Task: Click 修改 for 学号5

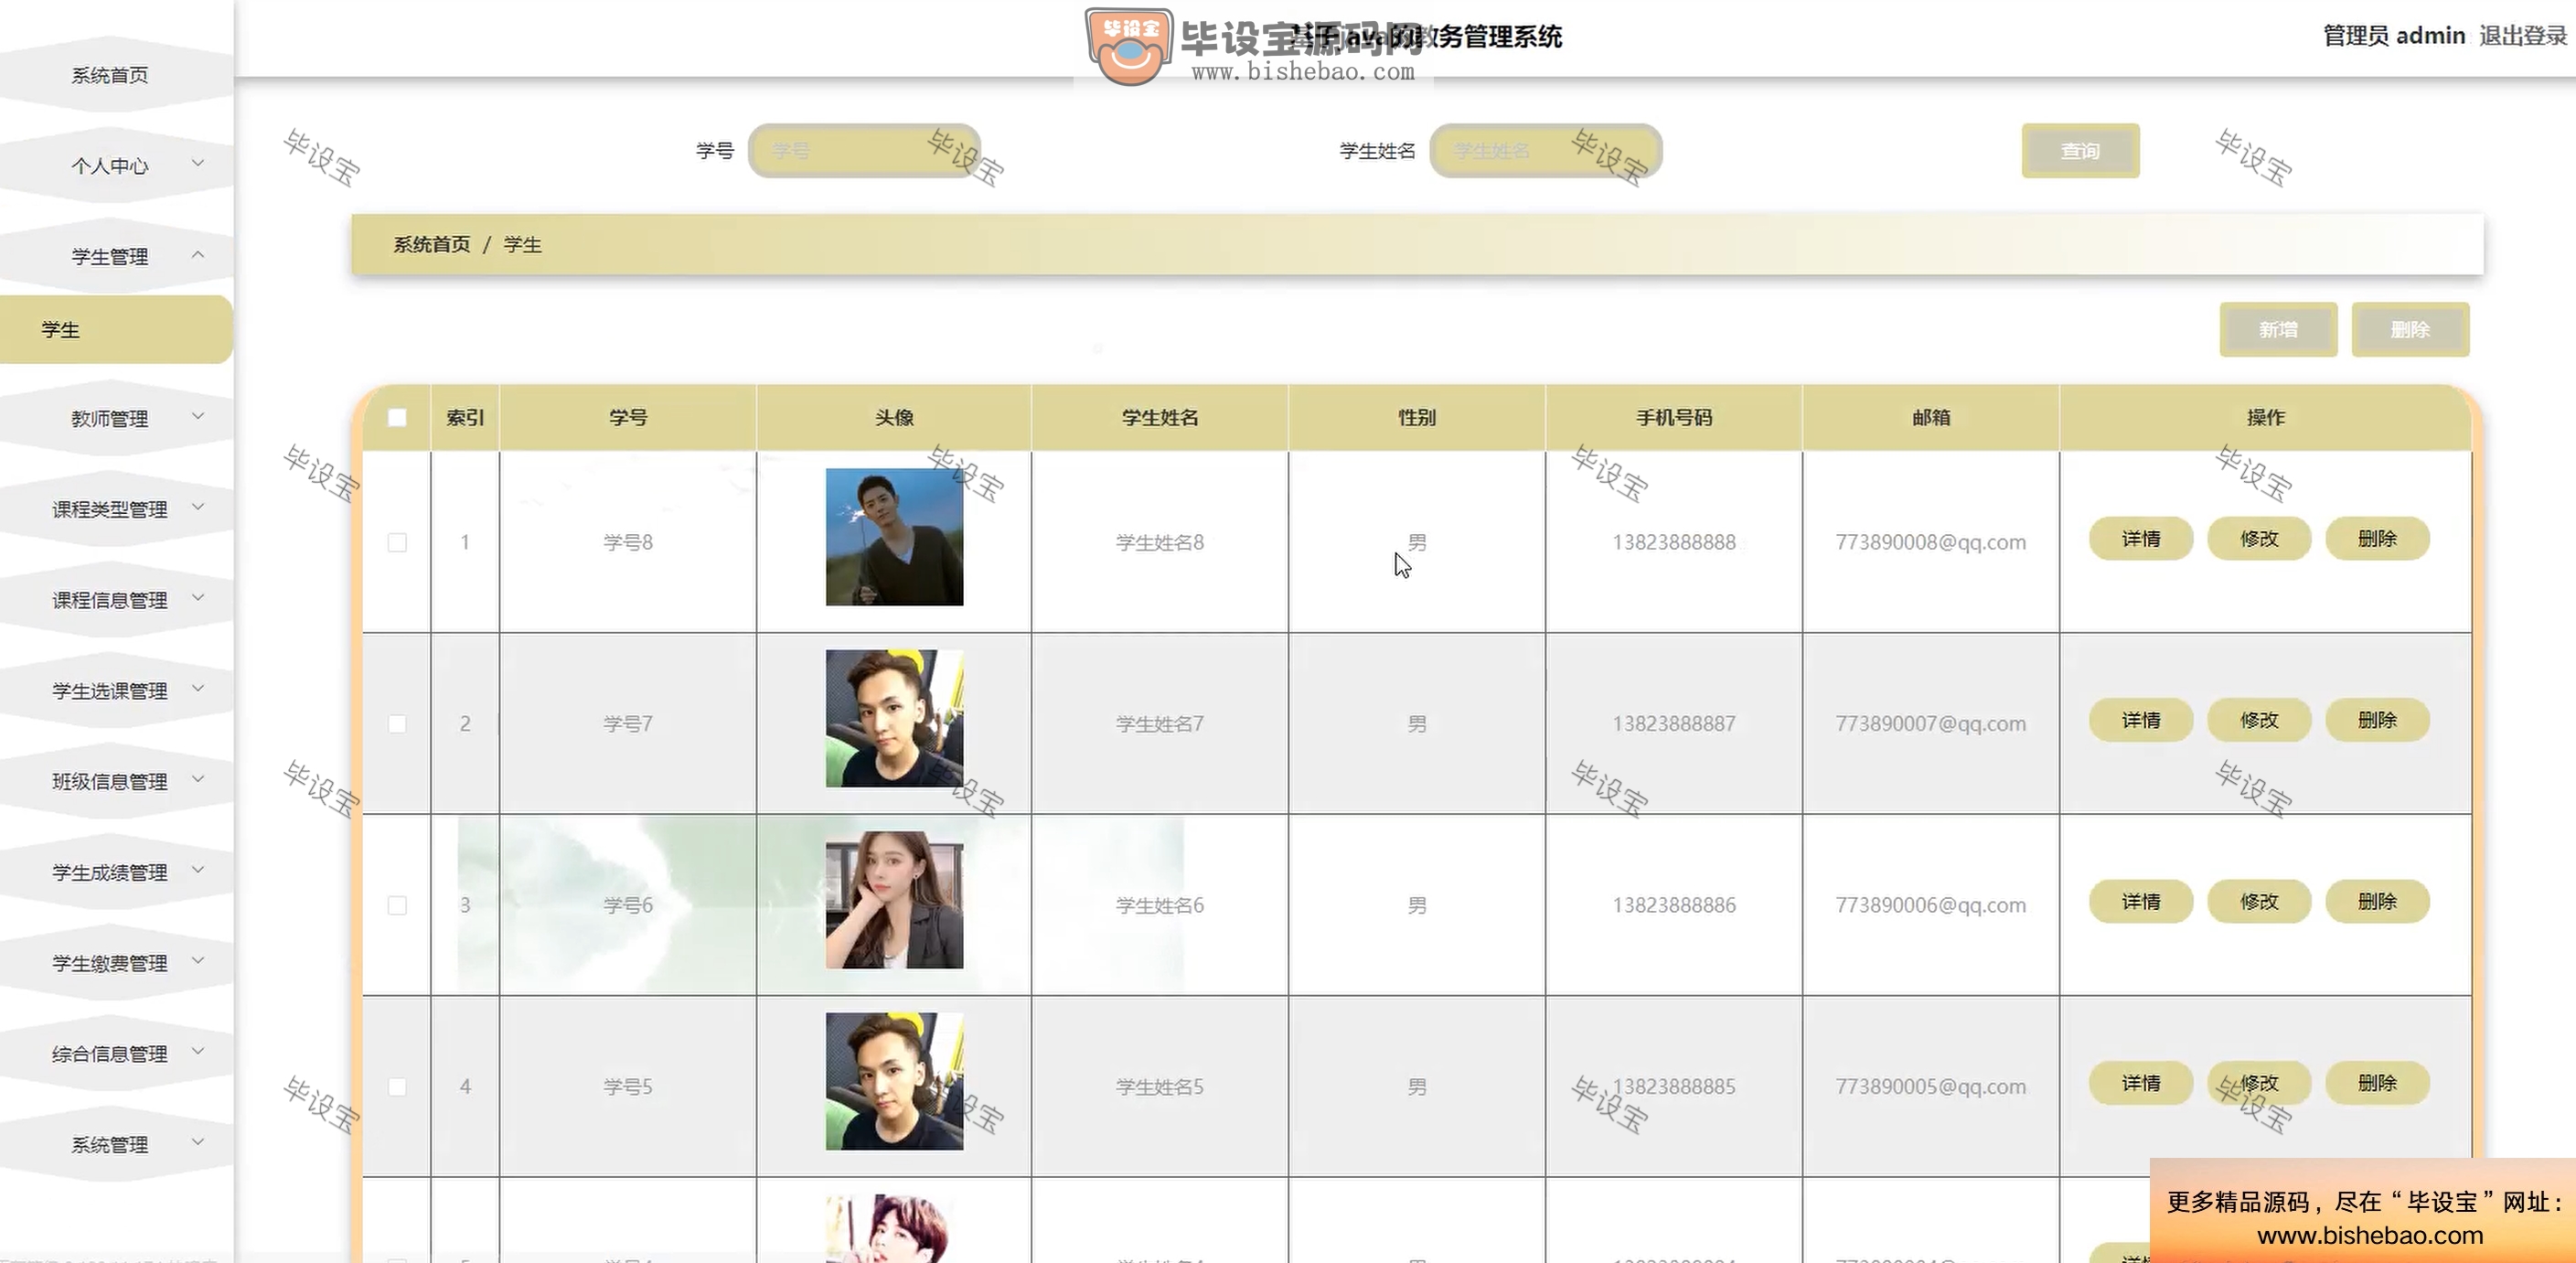Action: (2259, 1083)
